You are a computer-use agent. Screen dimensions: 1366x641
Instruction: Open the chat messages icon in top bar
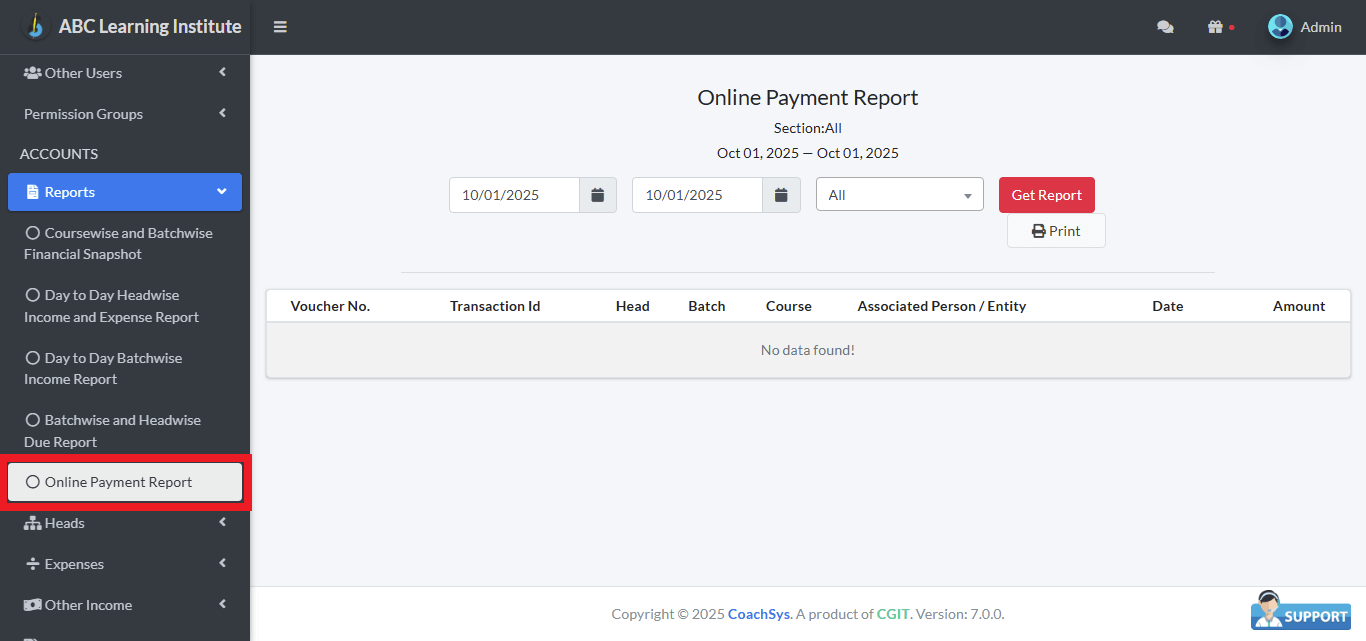coord(1165,27)
